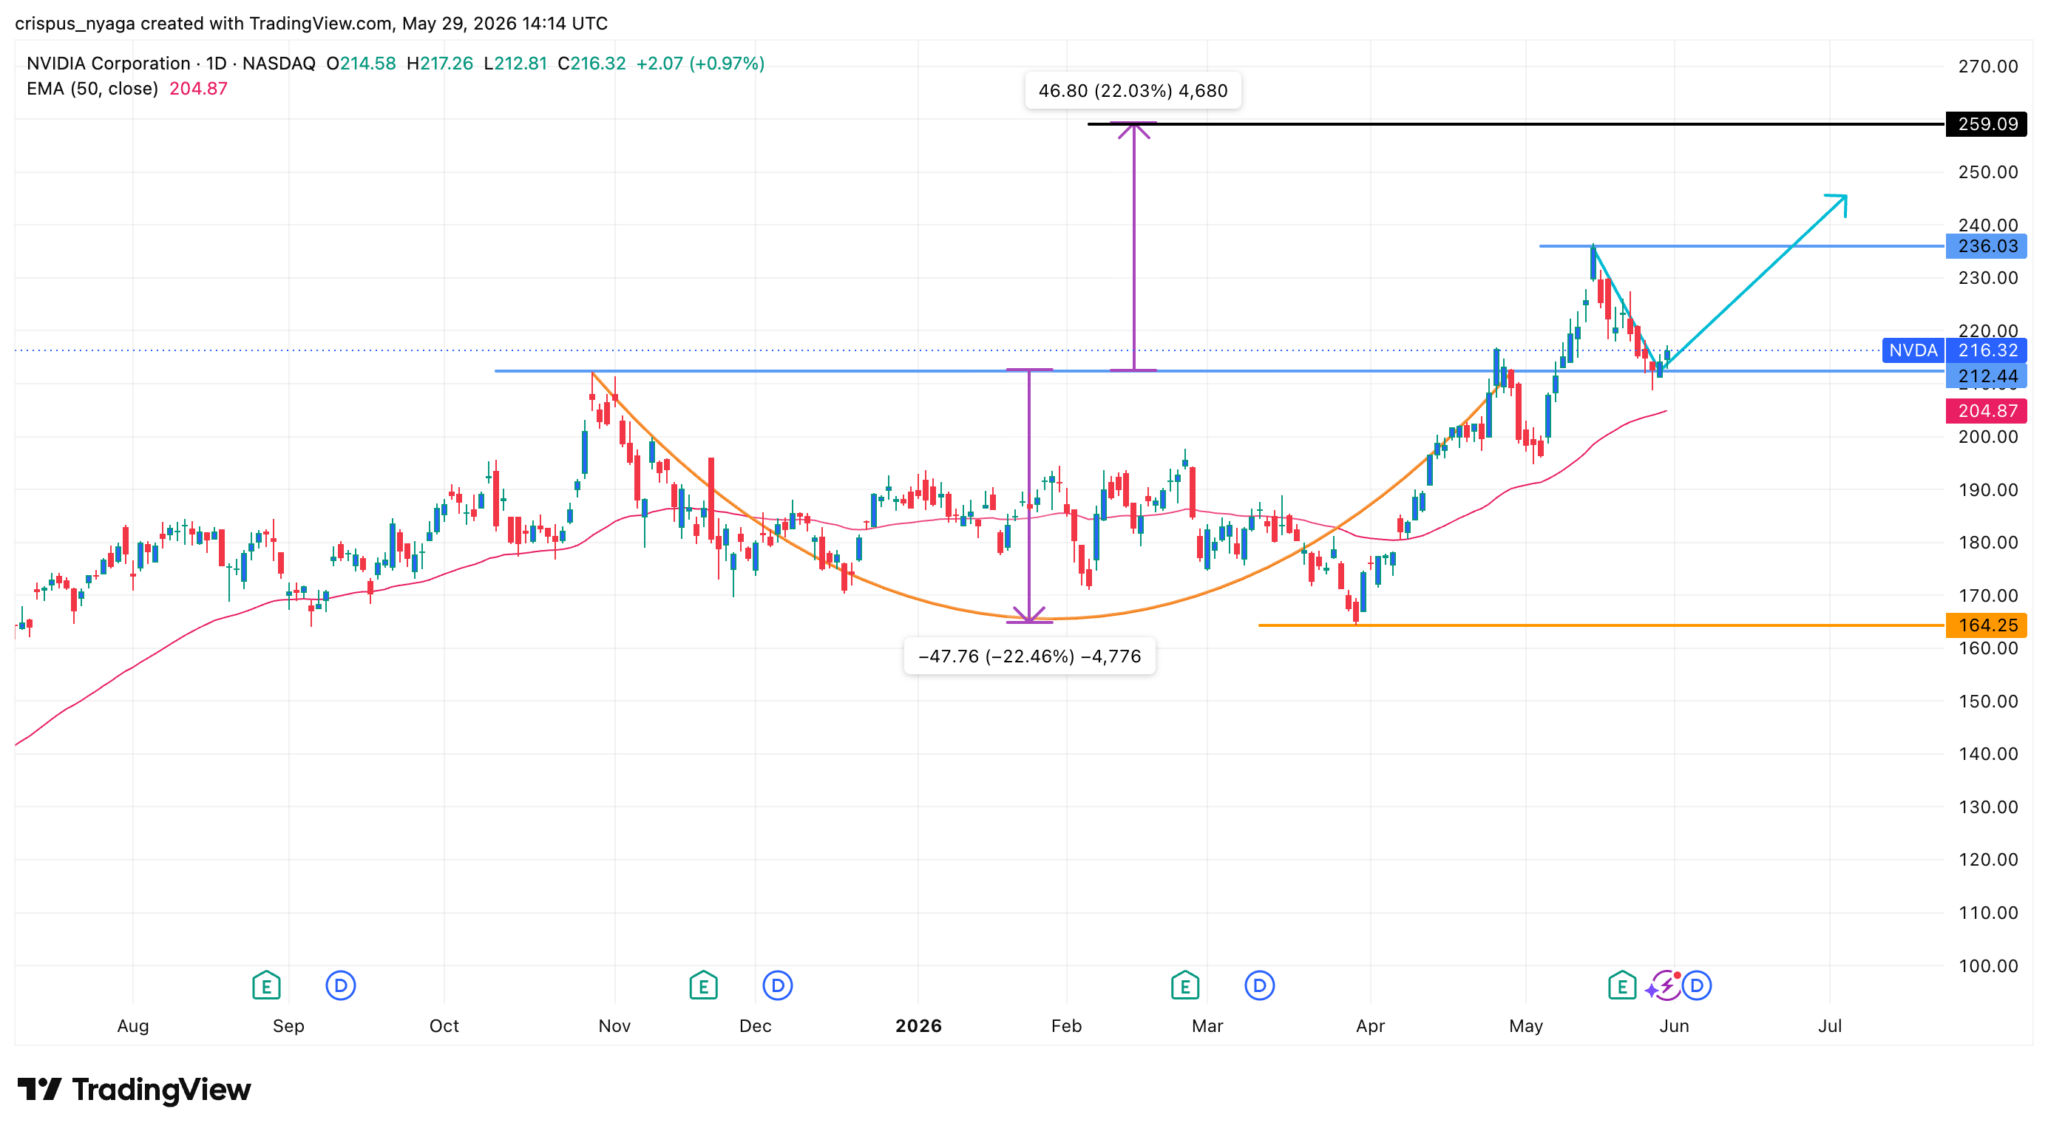Click the close value C216.32
2048x1134 pixels.
(x=592, y=63)
